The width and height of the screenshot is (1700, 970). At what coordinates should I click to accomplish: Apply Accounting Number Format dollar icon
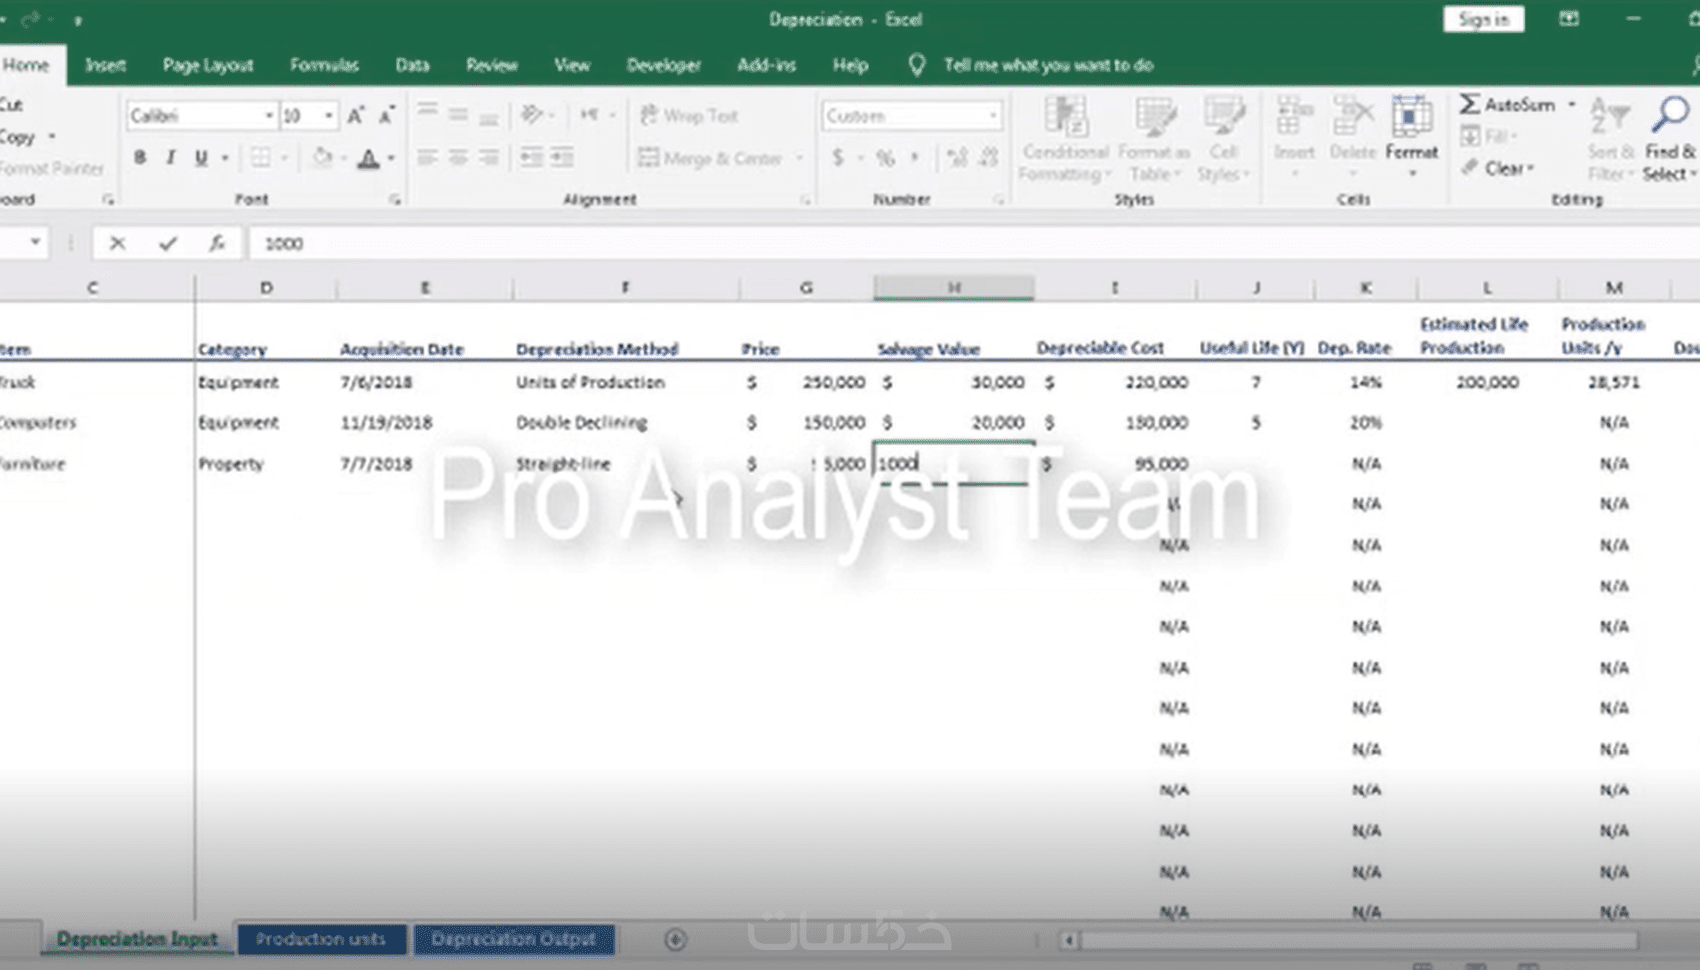click(x=838, y=157)
